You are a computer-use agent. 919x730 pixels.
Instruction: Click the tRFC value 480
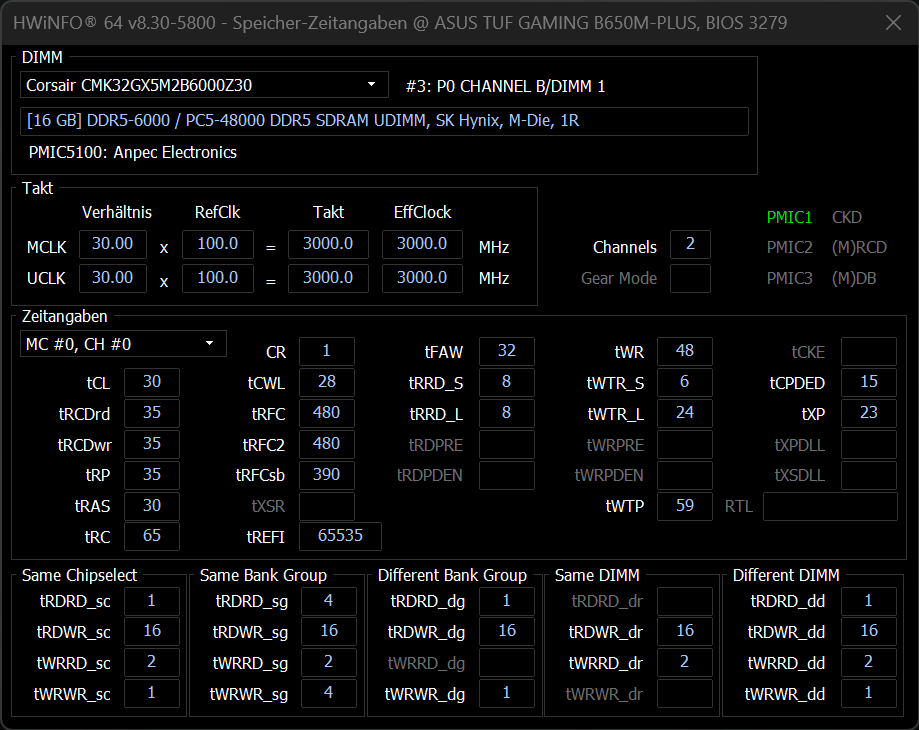(326, 413)
